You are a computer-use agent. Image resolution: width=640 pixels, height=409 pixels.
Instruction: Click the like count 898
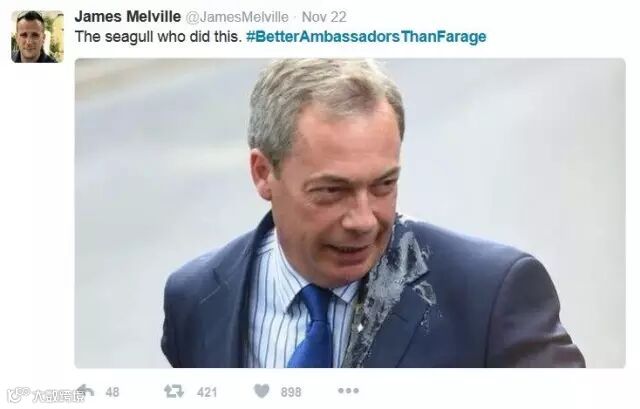point(291,392)
